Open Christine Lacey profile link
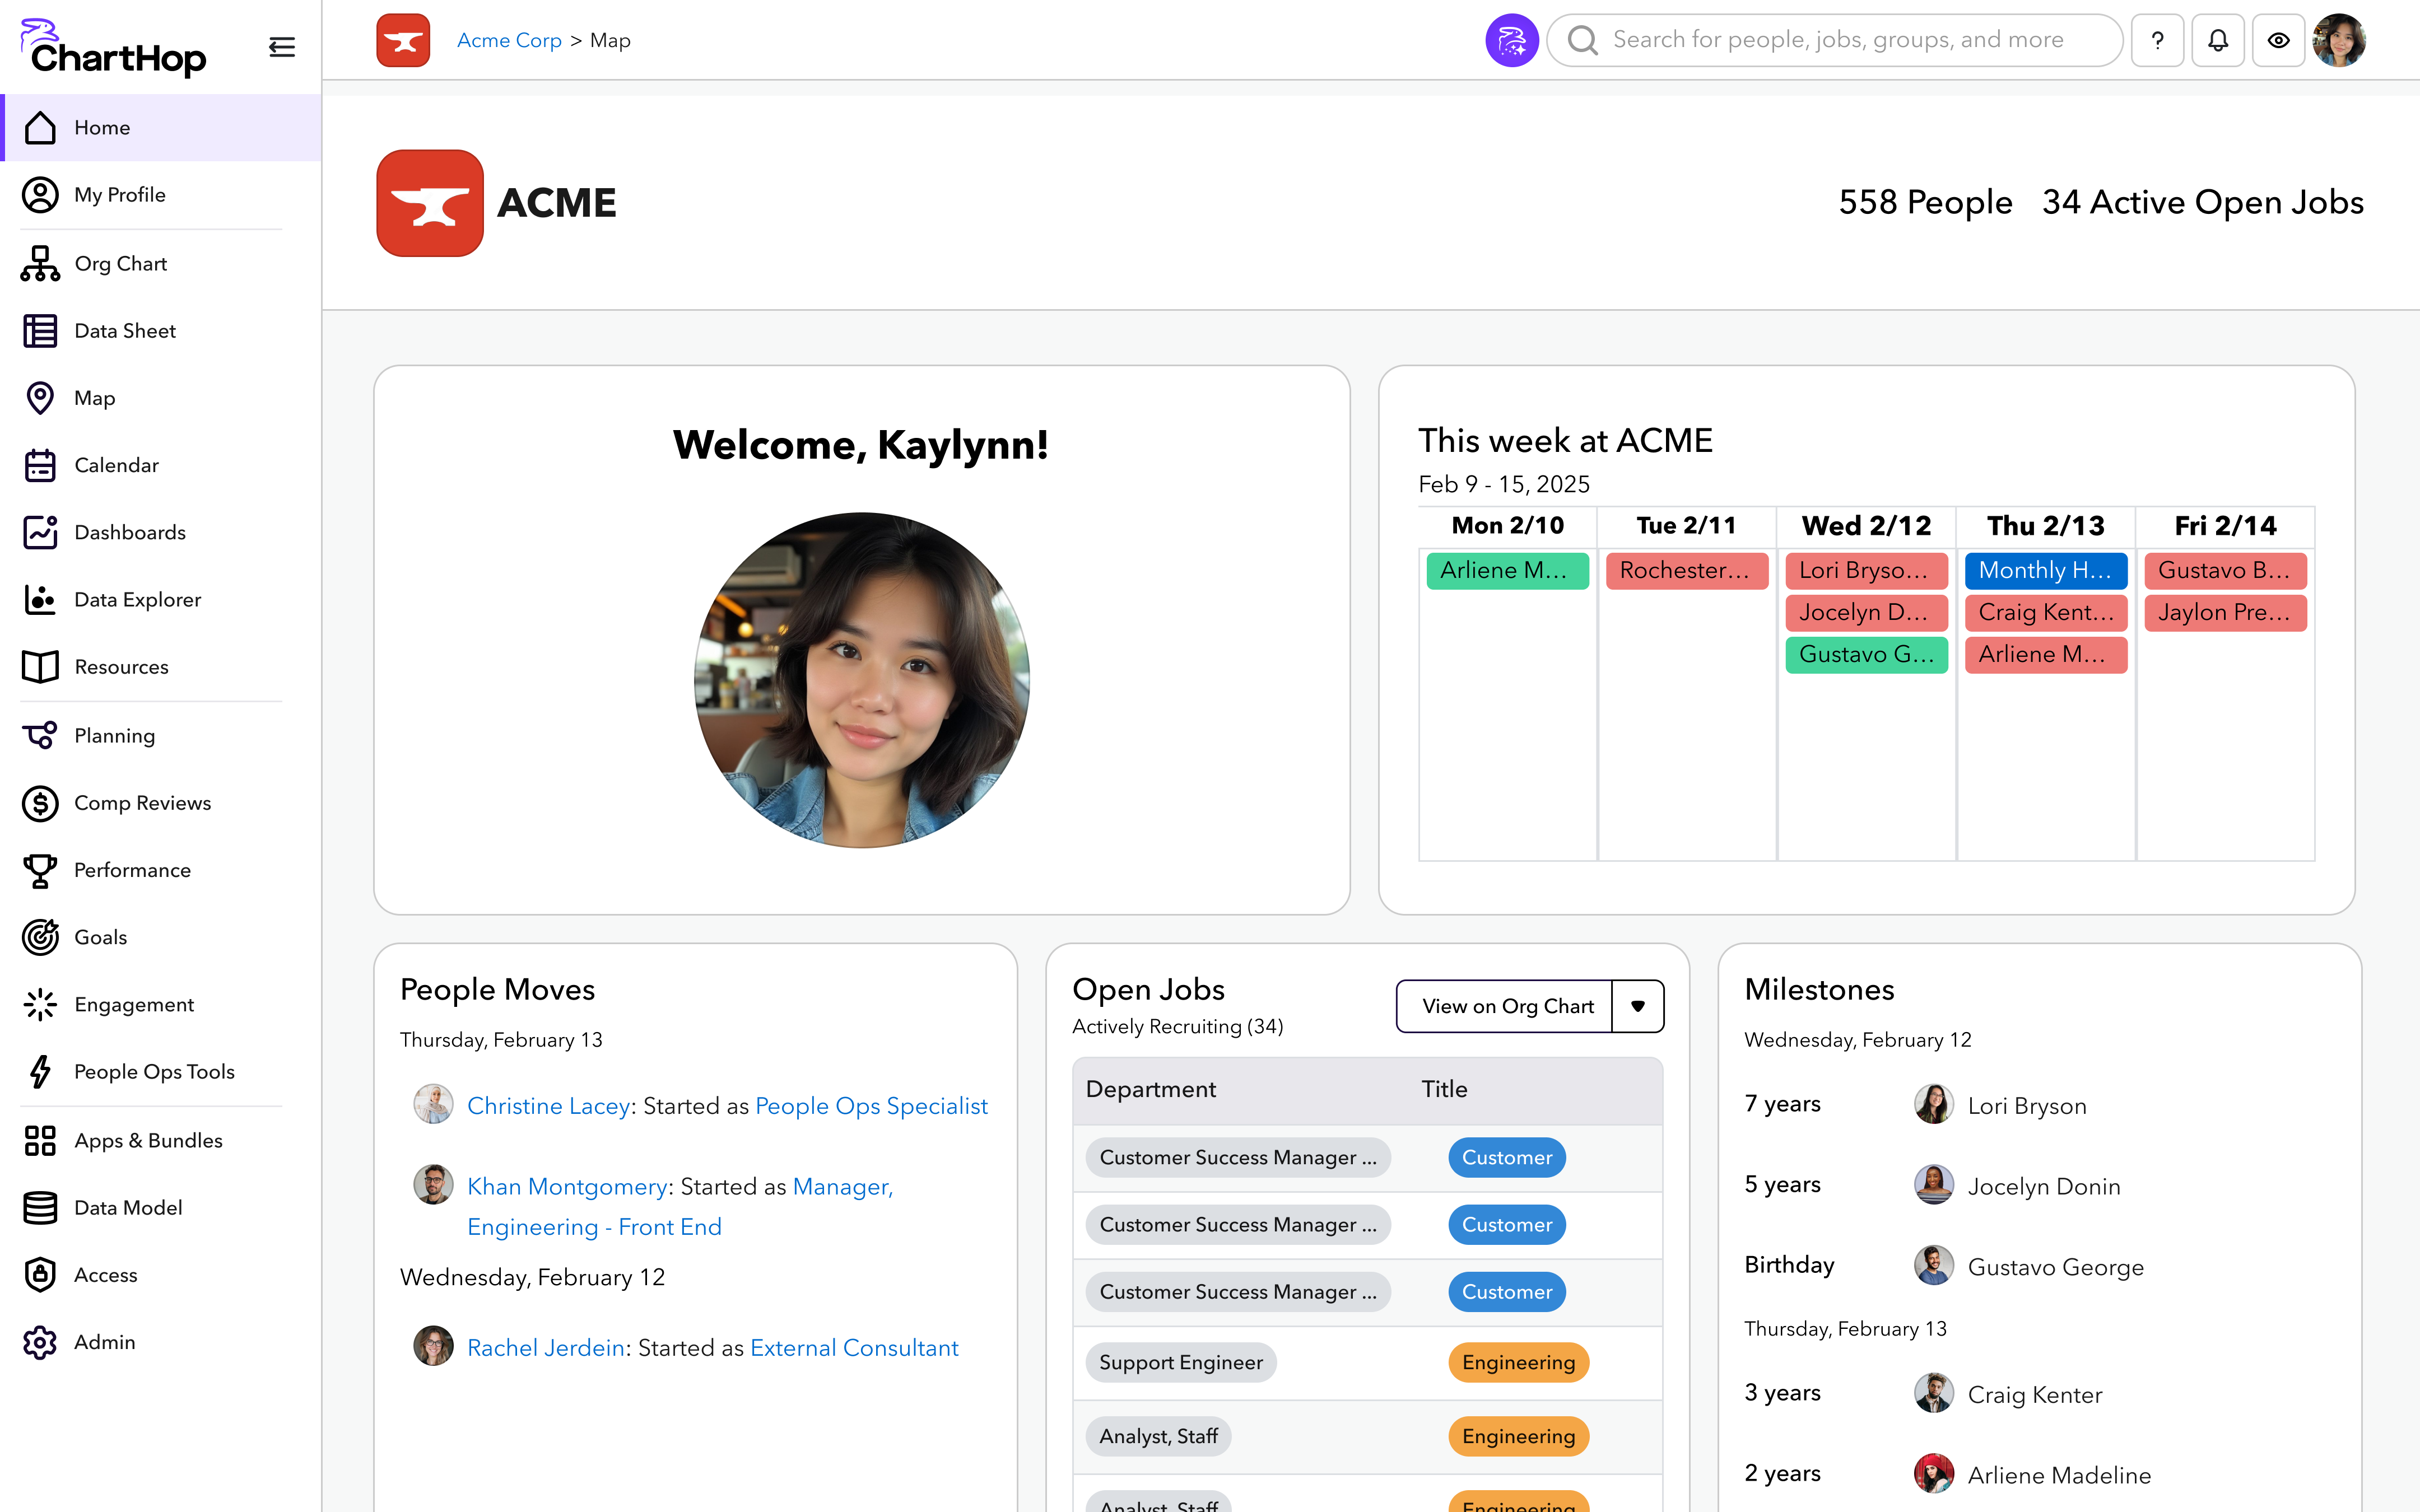Viewport: 2420px width, 1512px height. pos(548,1106)
